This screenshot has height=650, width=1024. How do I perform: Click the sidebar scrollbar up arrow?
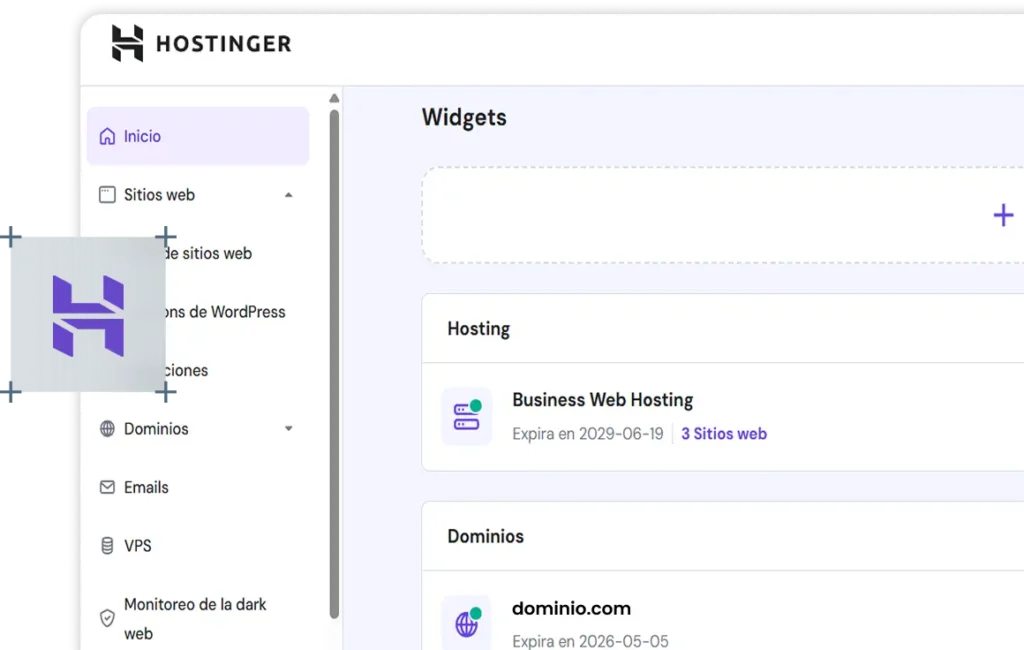pos(334,98)
